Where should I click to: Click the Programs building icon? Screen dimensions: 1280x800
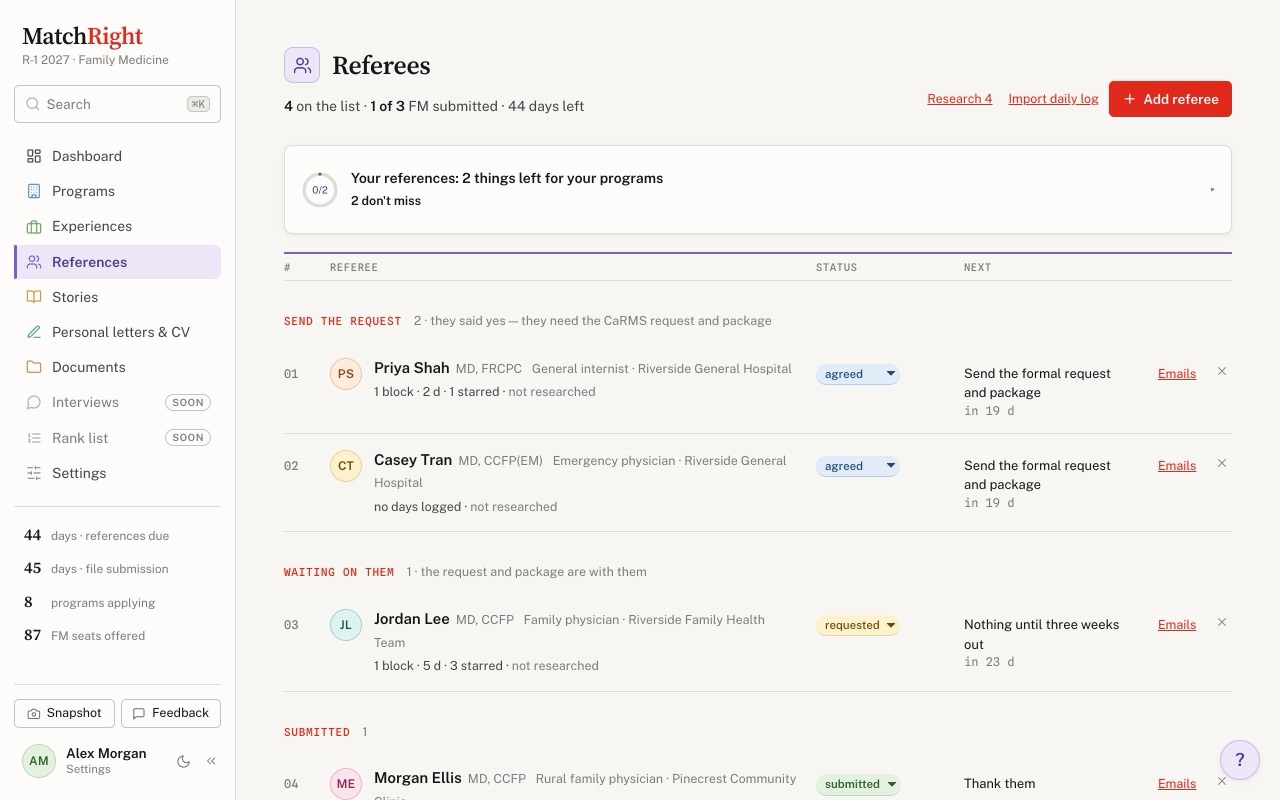(x=34, y=191)
